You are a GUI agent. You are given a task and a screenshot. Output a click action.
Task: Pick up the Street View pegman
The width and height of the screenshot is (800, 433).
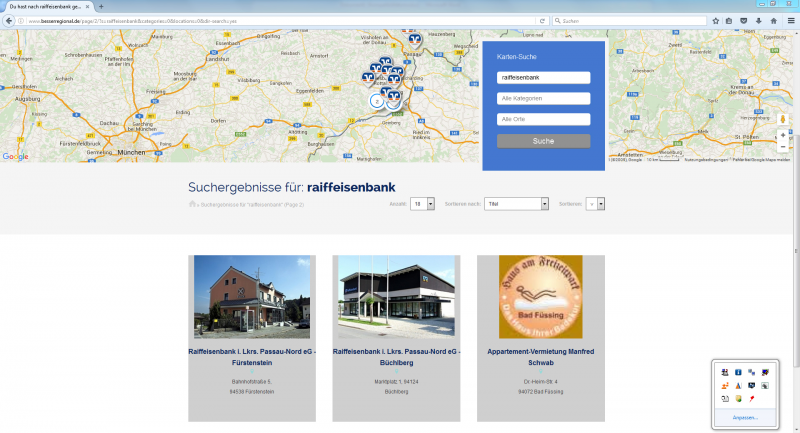pyautogui.click(x=782, y=118)
